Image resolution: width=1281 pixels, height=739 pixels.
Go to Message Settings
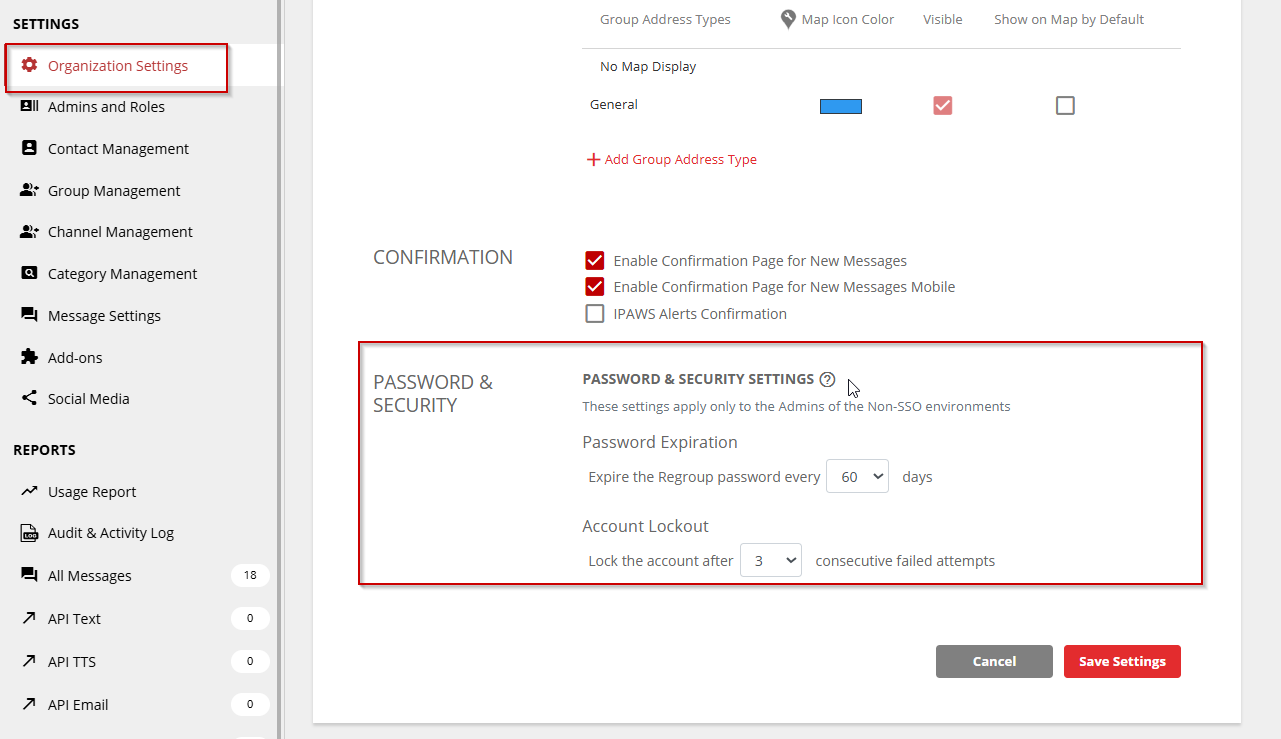[x=104, y=315]
